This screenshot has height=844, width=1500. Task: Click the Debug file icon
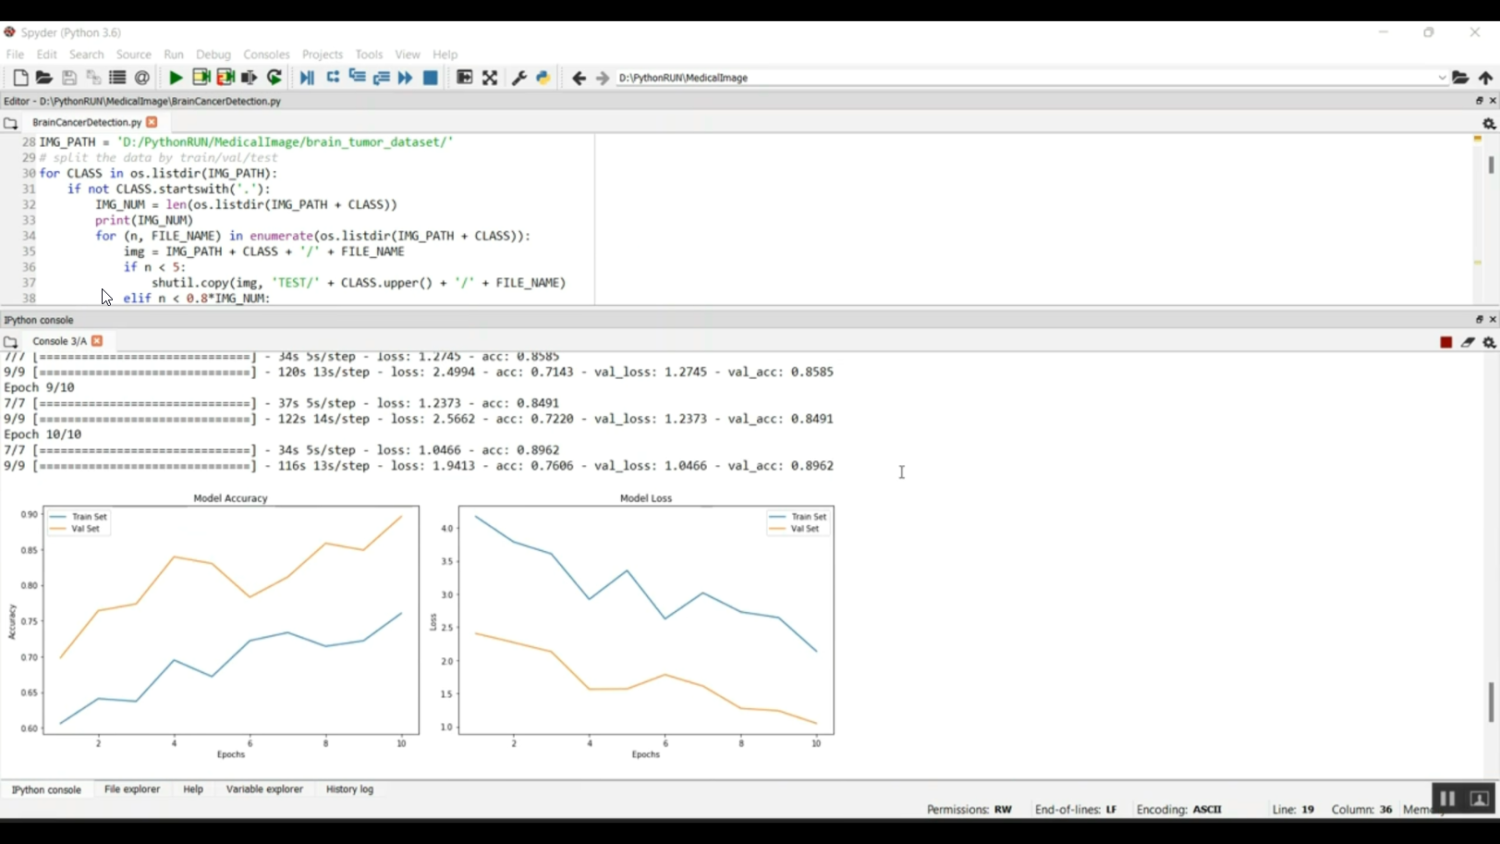pos(307,78)
